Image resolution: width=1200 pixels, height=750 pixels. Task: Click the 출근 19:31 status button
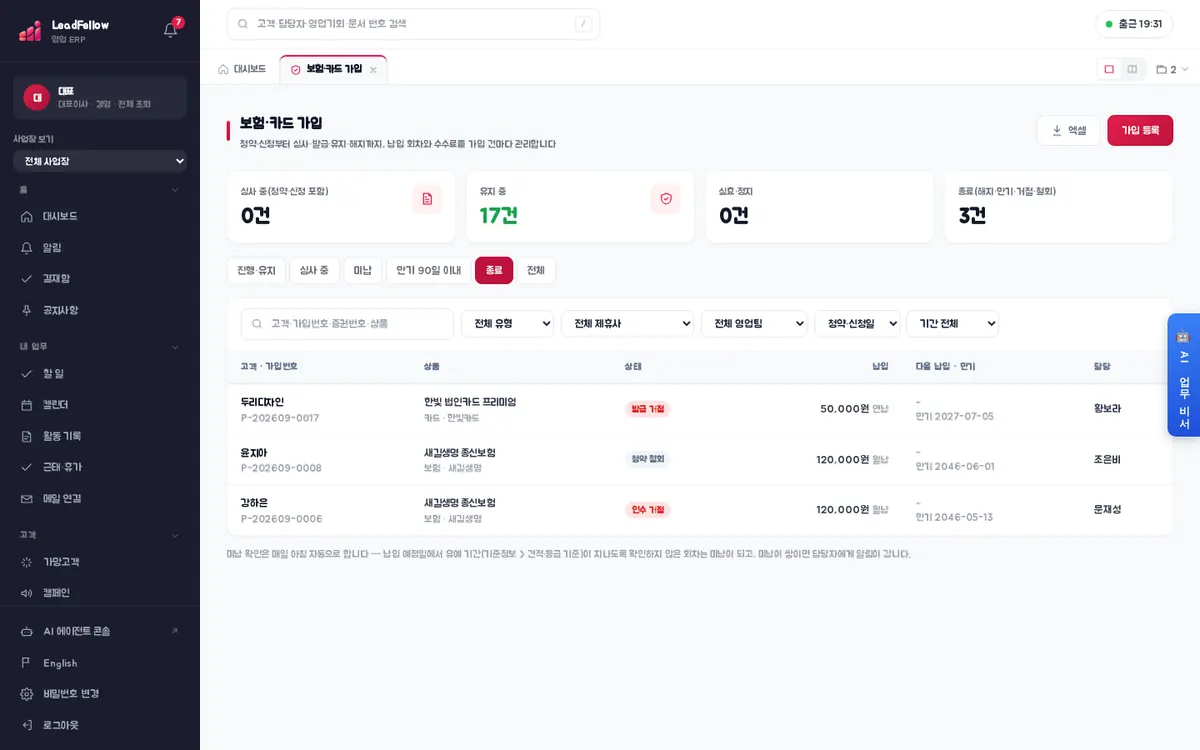pyautogui.click(x=1134, y=24)
